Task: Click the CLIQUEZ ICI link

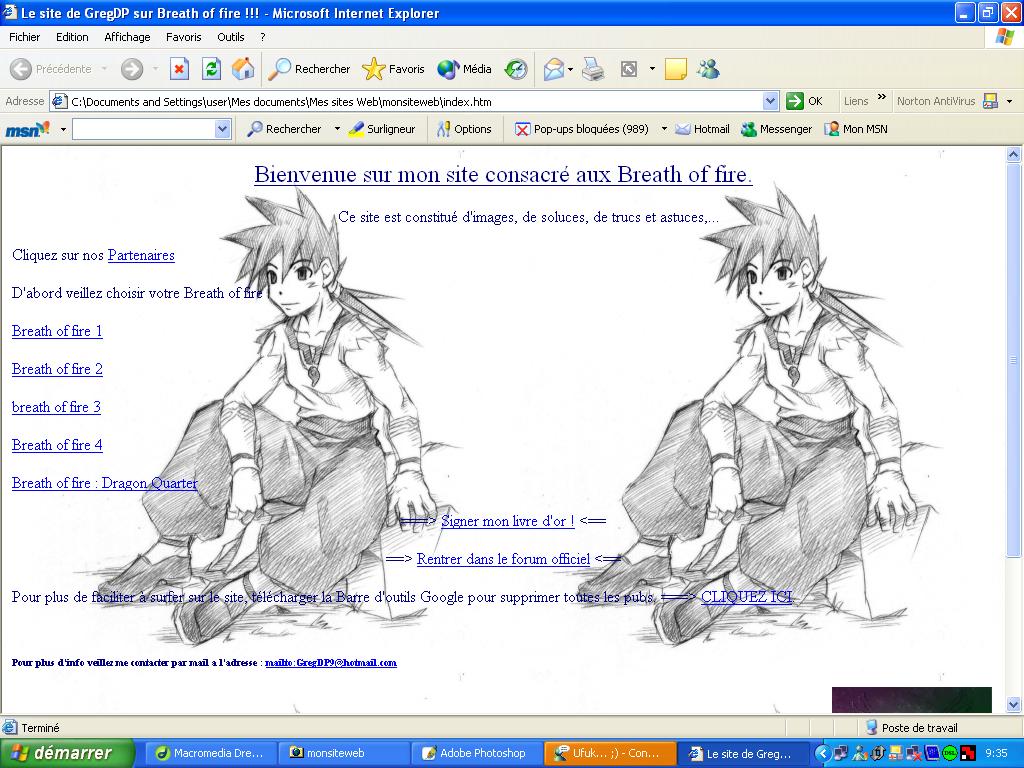Action: [746, 597]
